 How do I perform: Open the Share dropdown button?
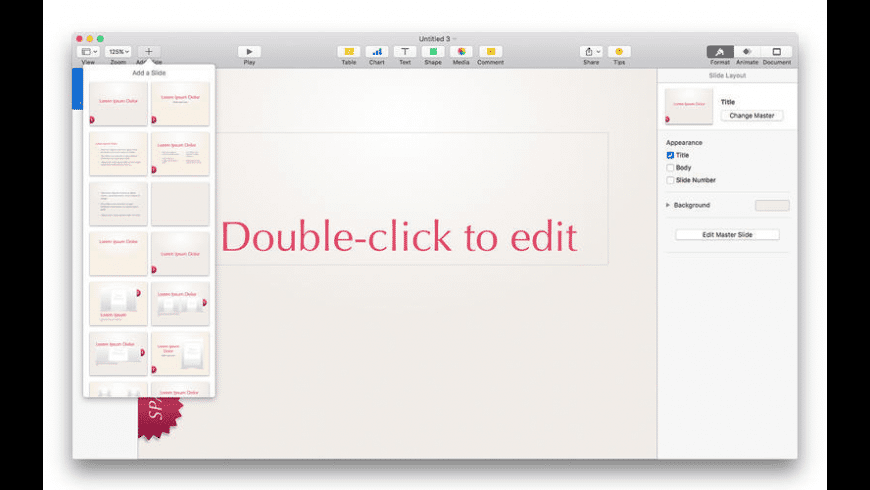pos(591,52)
